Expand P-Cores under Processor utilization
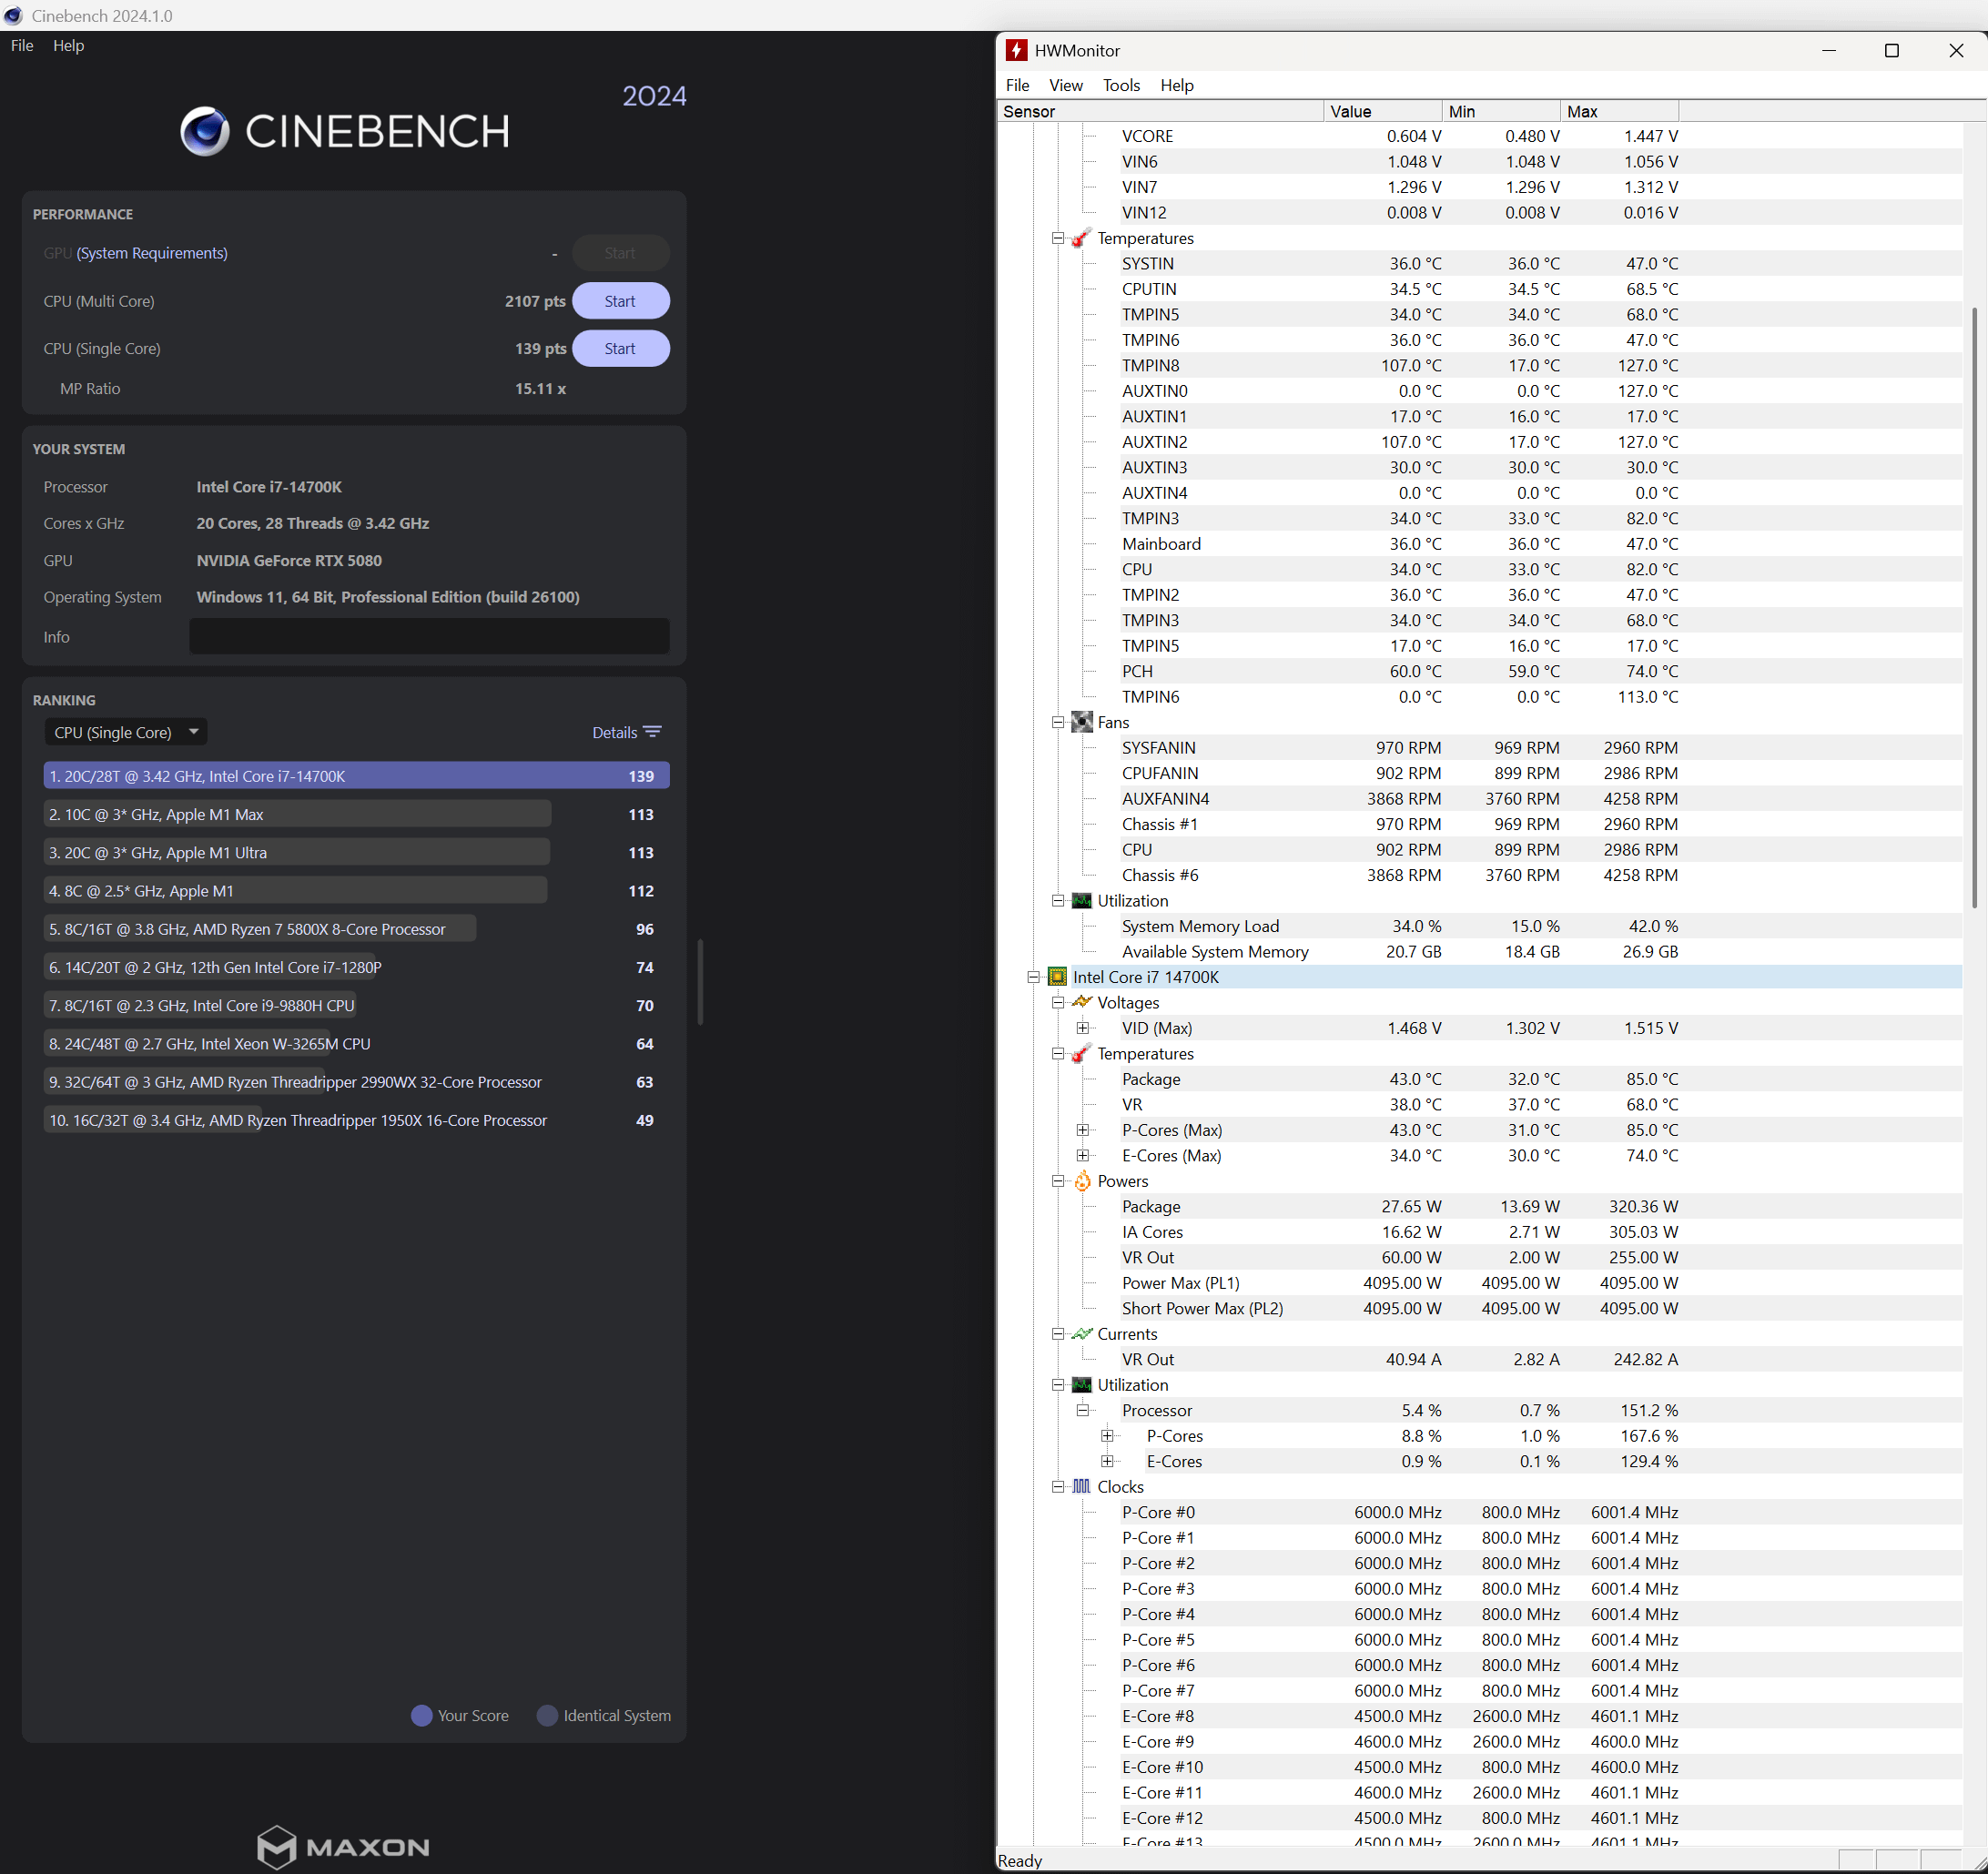This screenshot has height=1874, width=1988. (x=1107, y=1436)
